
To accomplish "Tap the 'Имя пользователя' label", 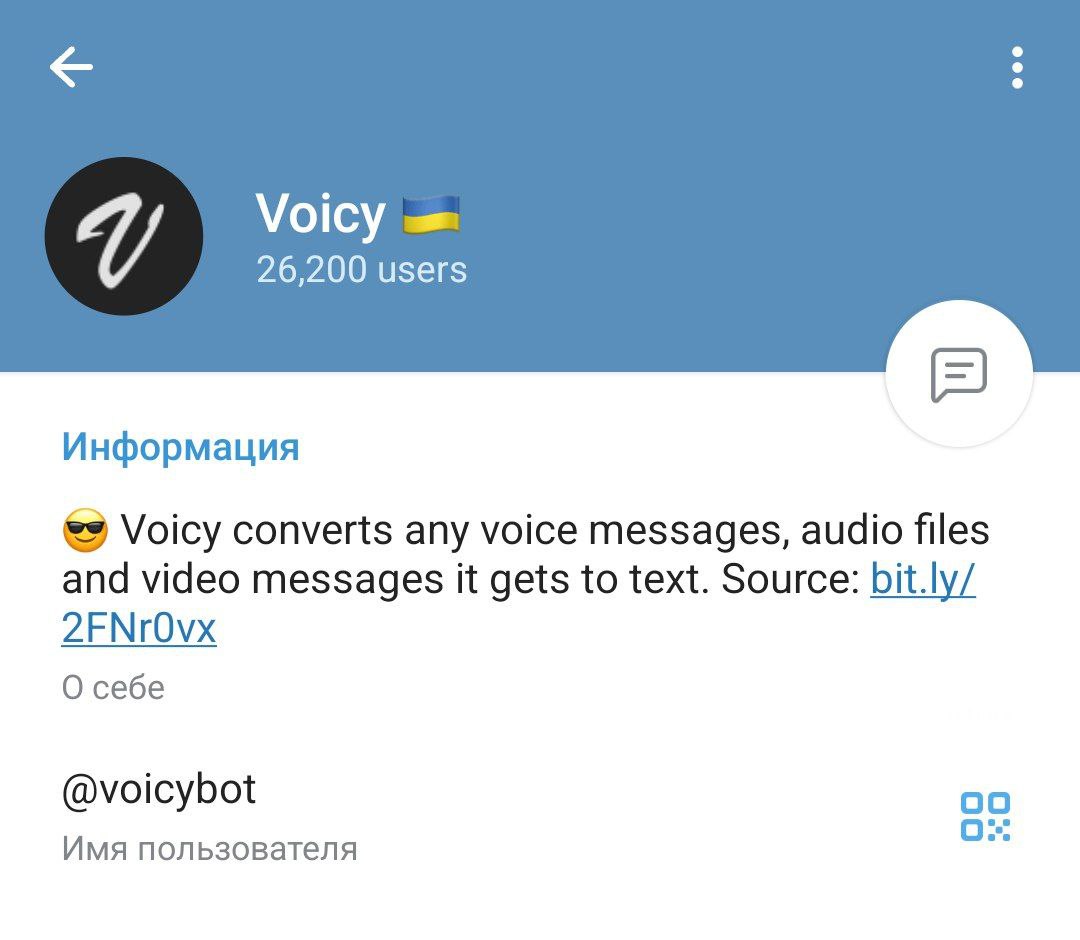I will (x=209, y=848).
